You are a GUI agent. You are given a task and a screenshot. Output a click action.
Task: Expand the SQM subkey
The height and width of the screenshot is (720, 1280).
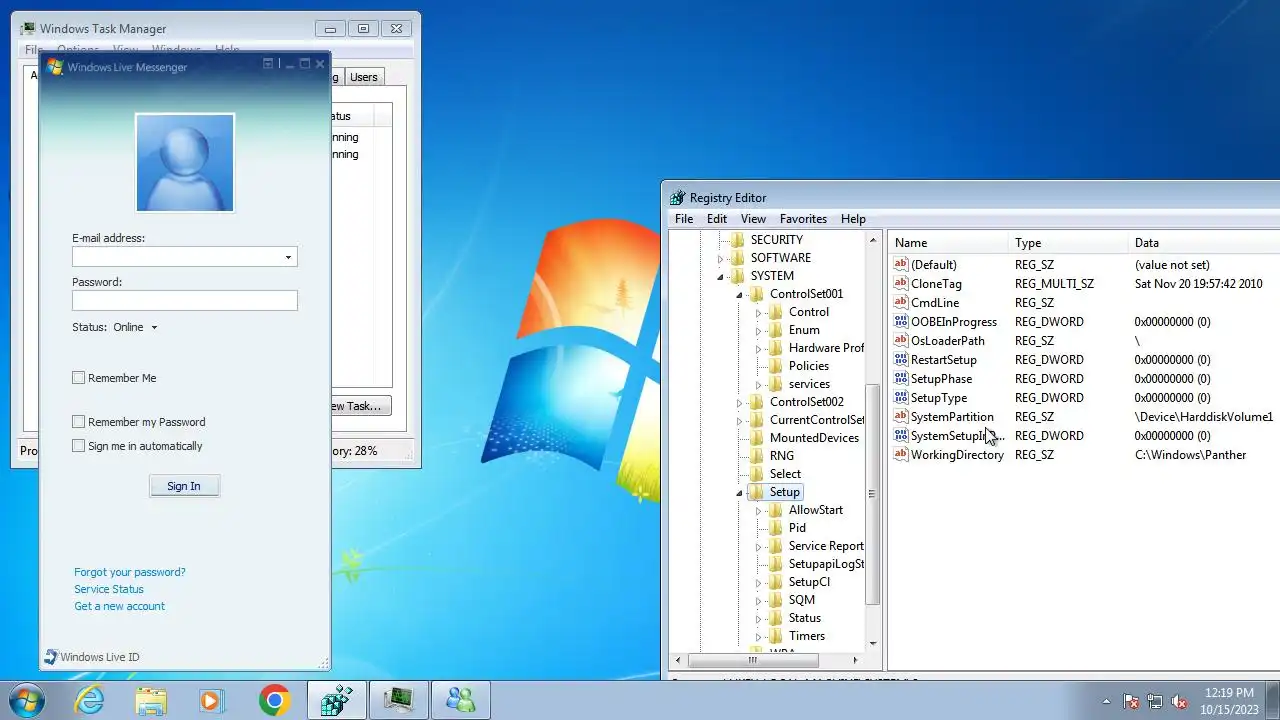[x=758, y=600]
